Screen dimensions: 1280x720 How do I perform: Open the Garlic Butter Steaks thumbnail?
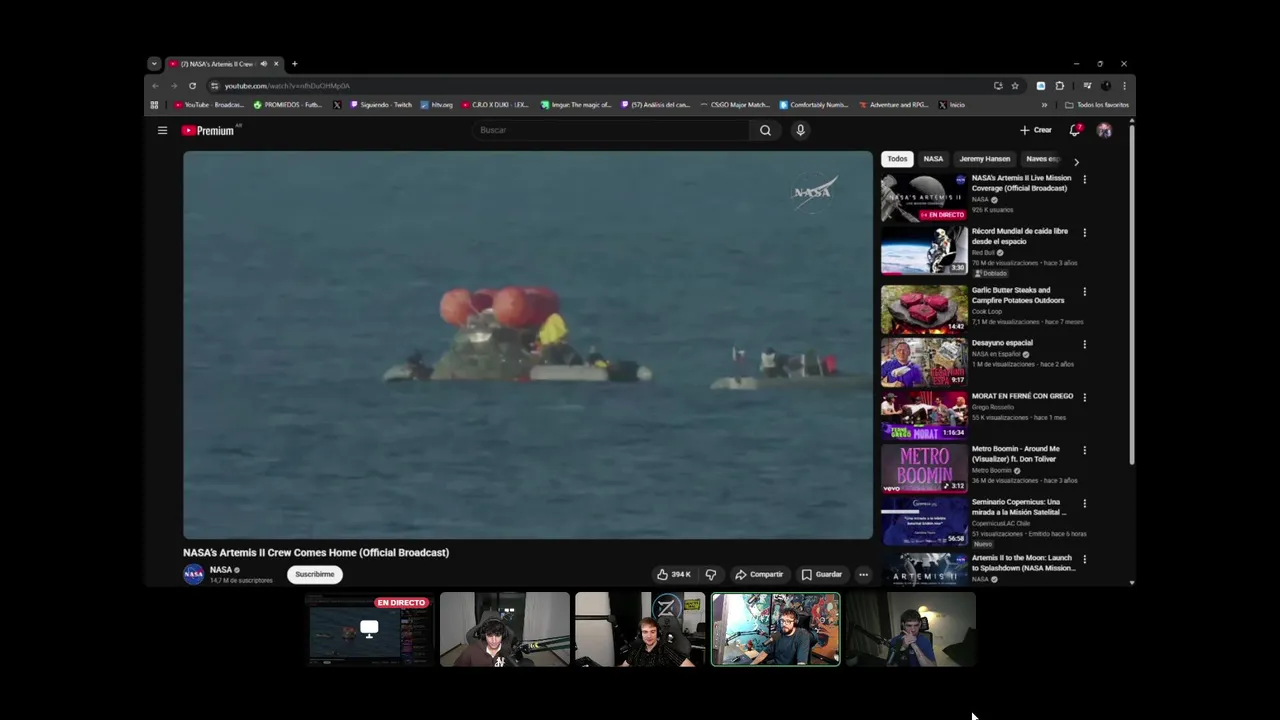(924, 309)
